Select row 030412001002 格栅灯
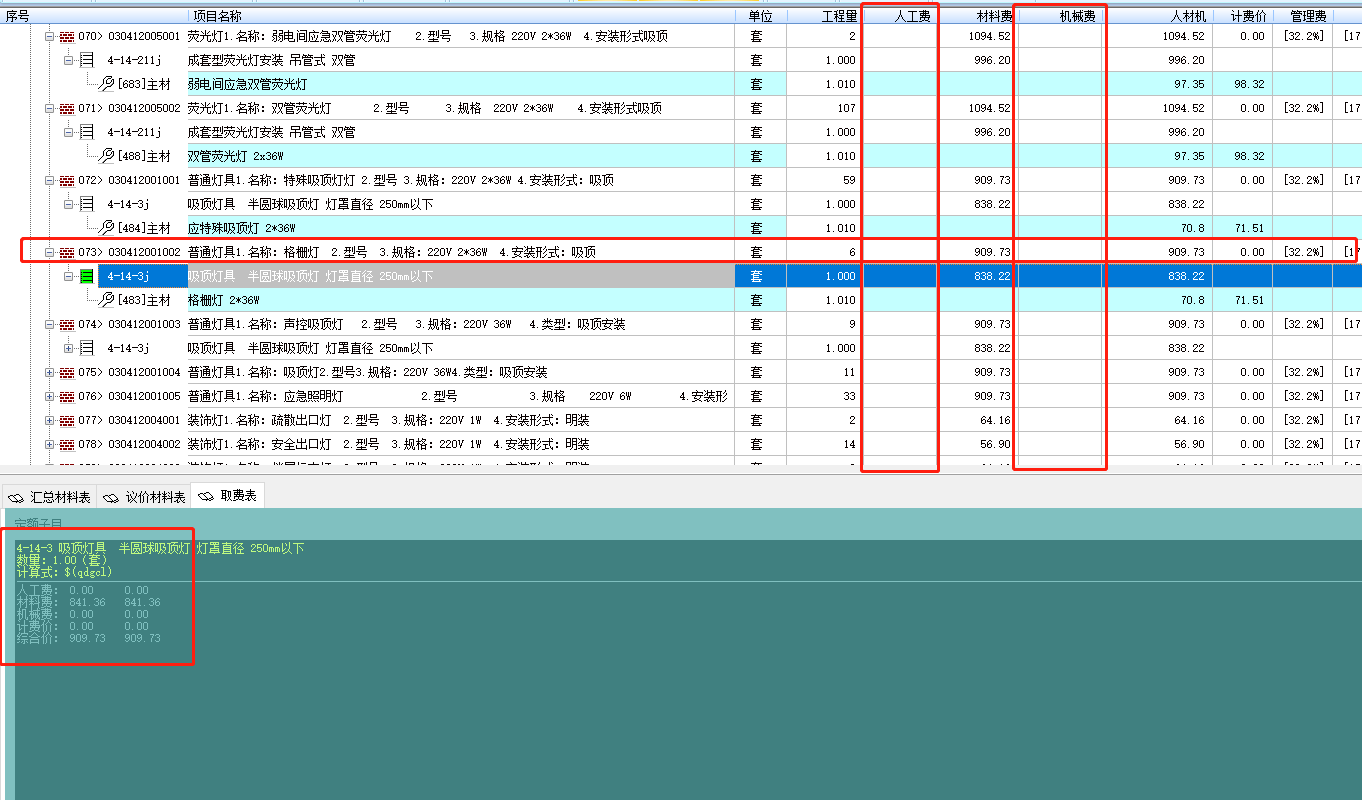The image size is (1362, 800). coord(681,252)
